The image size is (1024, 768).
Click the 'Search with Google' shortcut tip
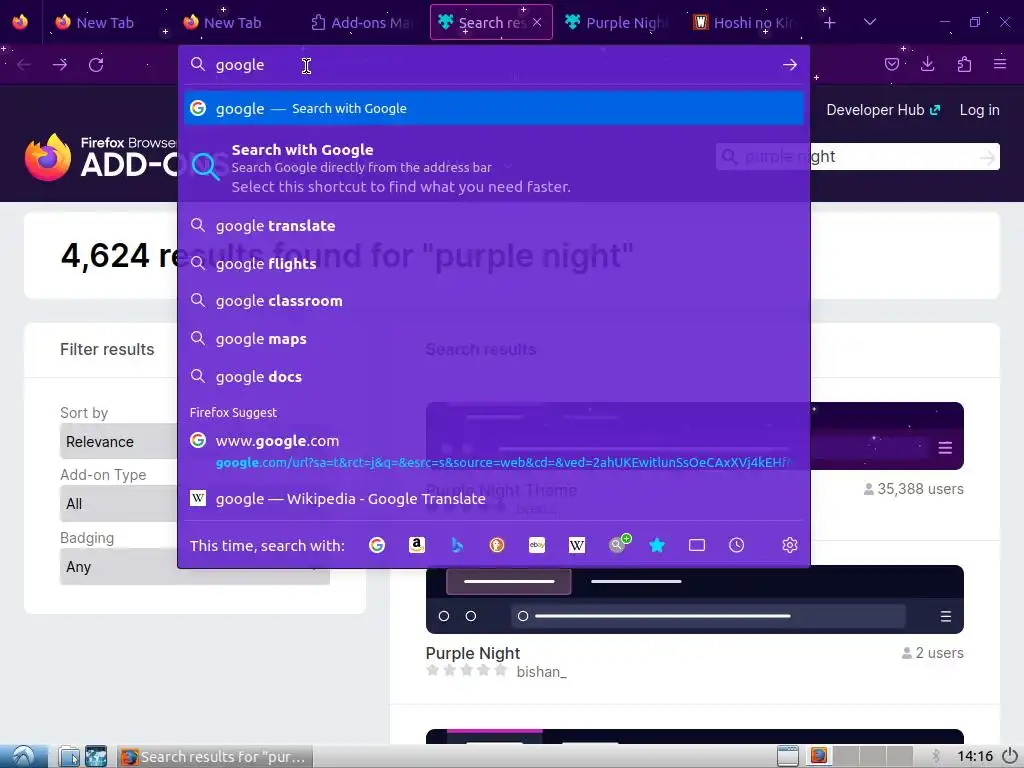494,168
